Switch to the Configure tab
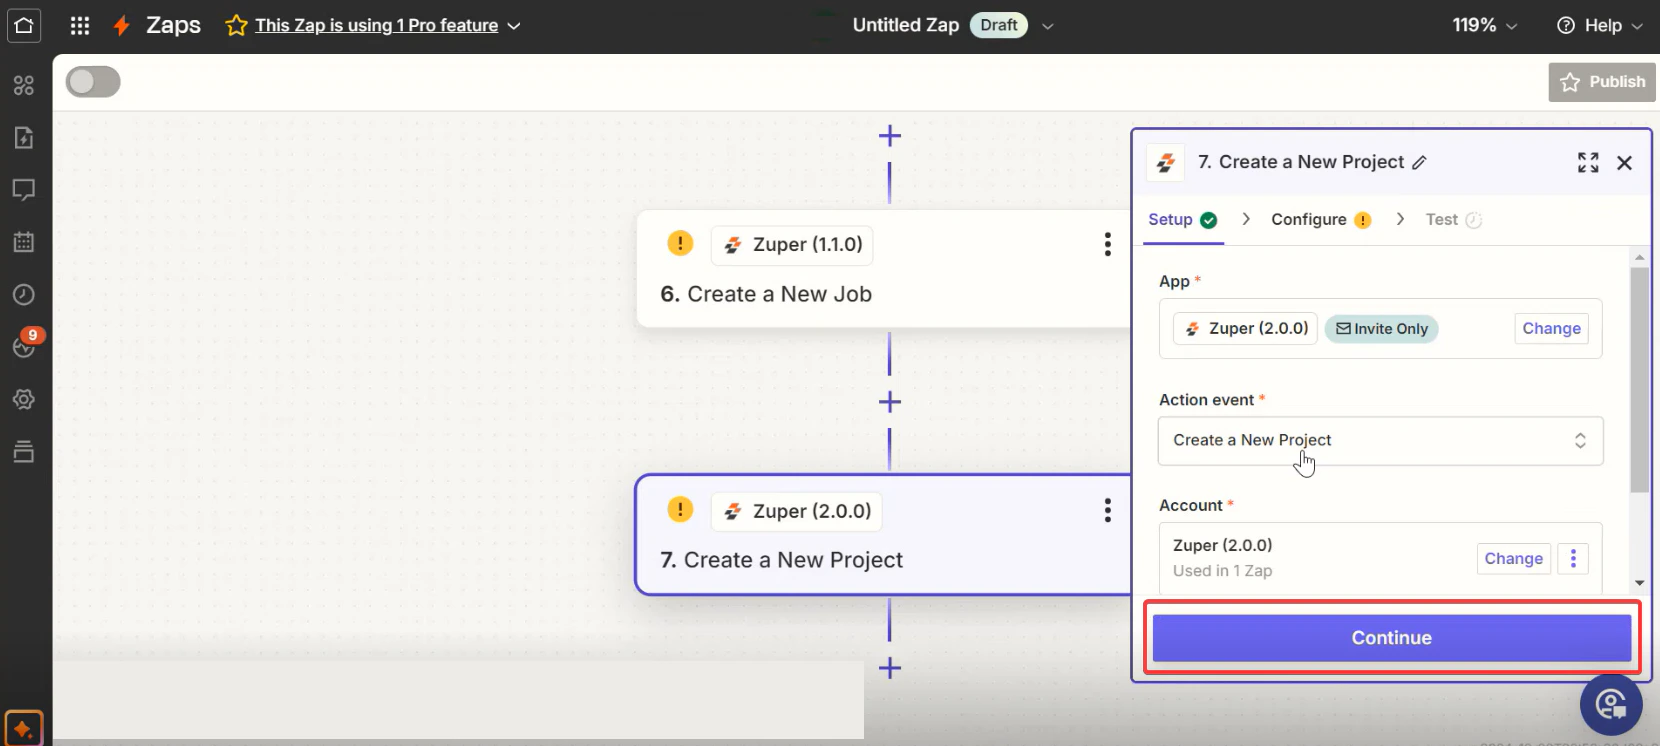The width and height of the screenshot is (1660, 746). click(1321, 220)
